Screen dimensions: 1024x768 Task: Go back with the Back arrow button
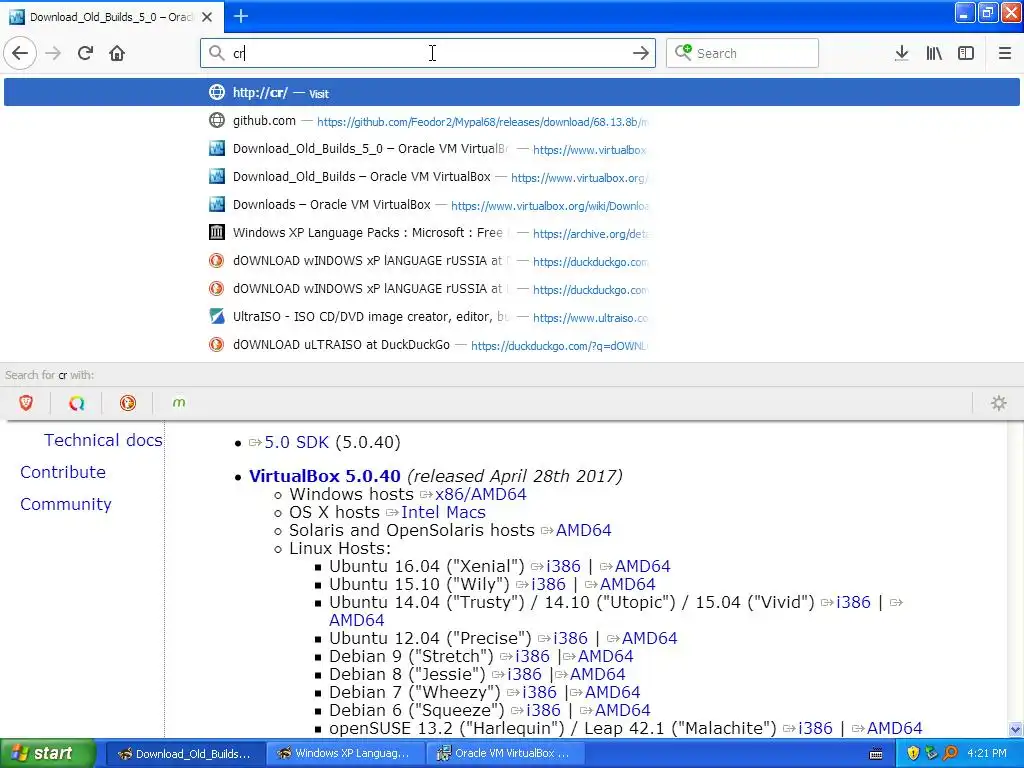[x=20, y=53]
